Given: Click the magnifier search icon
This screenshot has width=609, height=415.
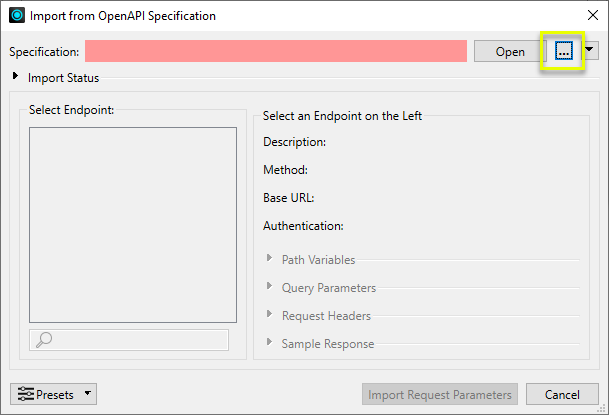Looking at the screenshot, I should [x=44, y=340].
